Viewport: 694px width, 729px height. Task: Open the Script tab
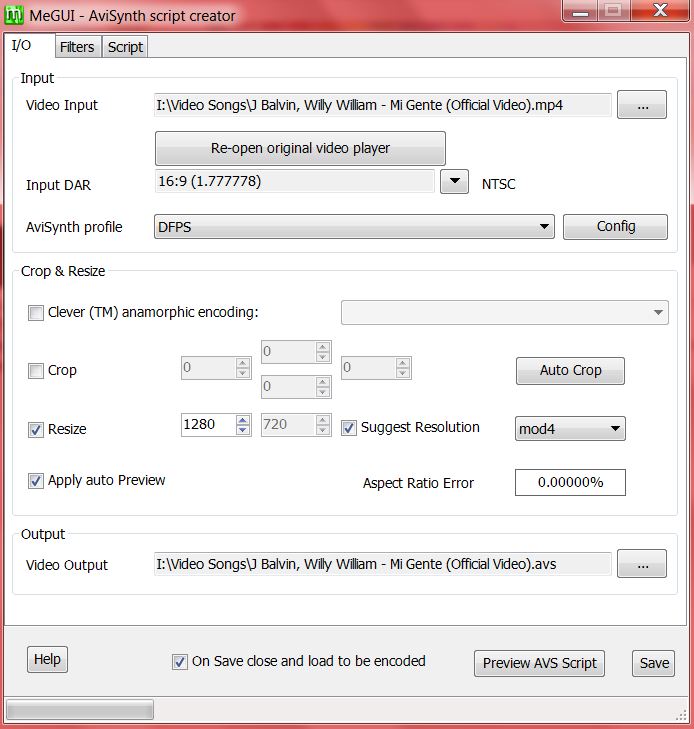(125, 47)
